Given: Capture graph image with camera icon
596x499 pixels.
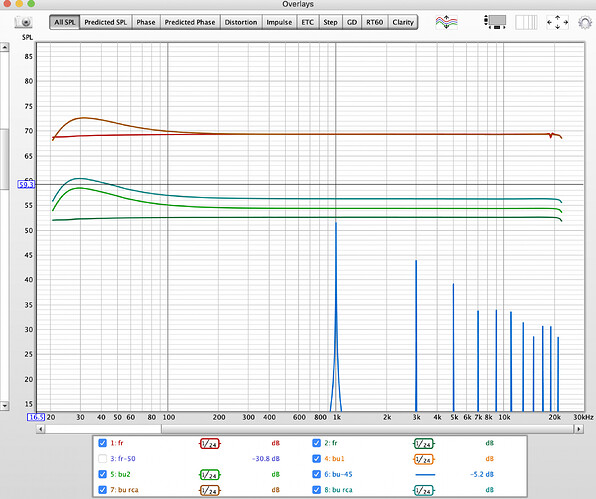Looking at the screenshot, I should point(23,22).
